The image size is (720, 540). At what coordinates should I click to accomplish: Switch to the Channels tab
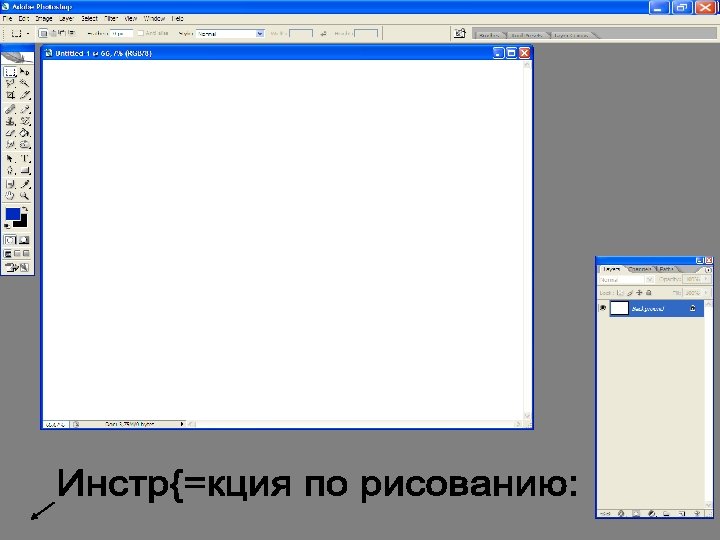click(x=640, y=269)
